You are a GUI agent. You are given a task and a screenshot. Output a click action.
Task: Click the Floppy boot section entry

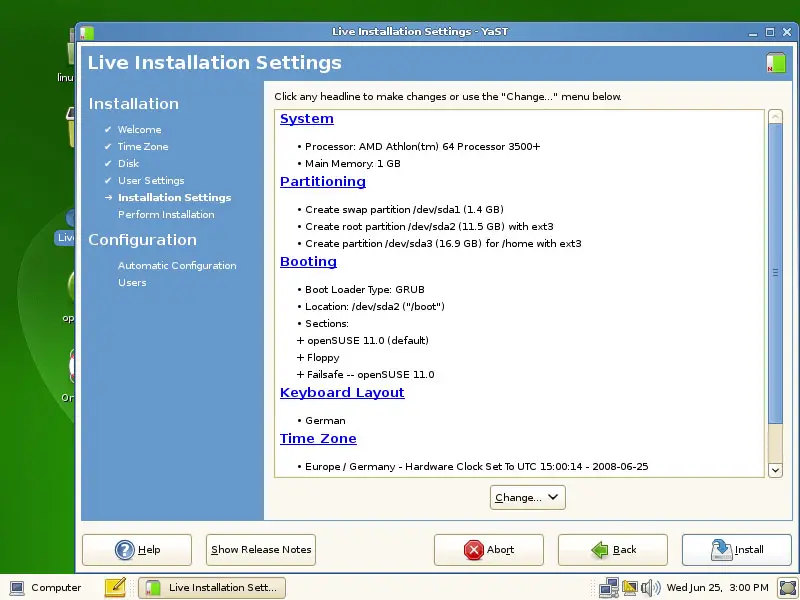click(x=318, y=358)
